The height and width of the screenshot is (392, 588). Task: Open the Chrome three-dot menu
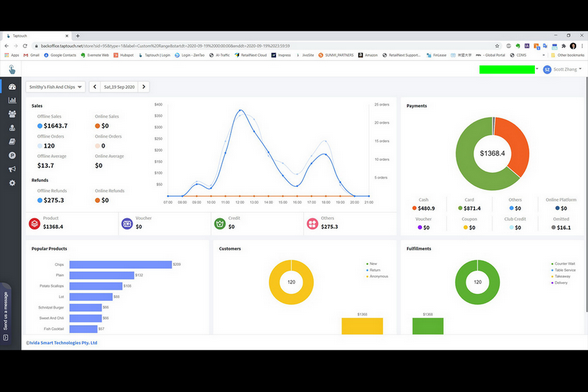[x=582, y=46]
